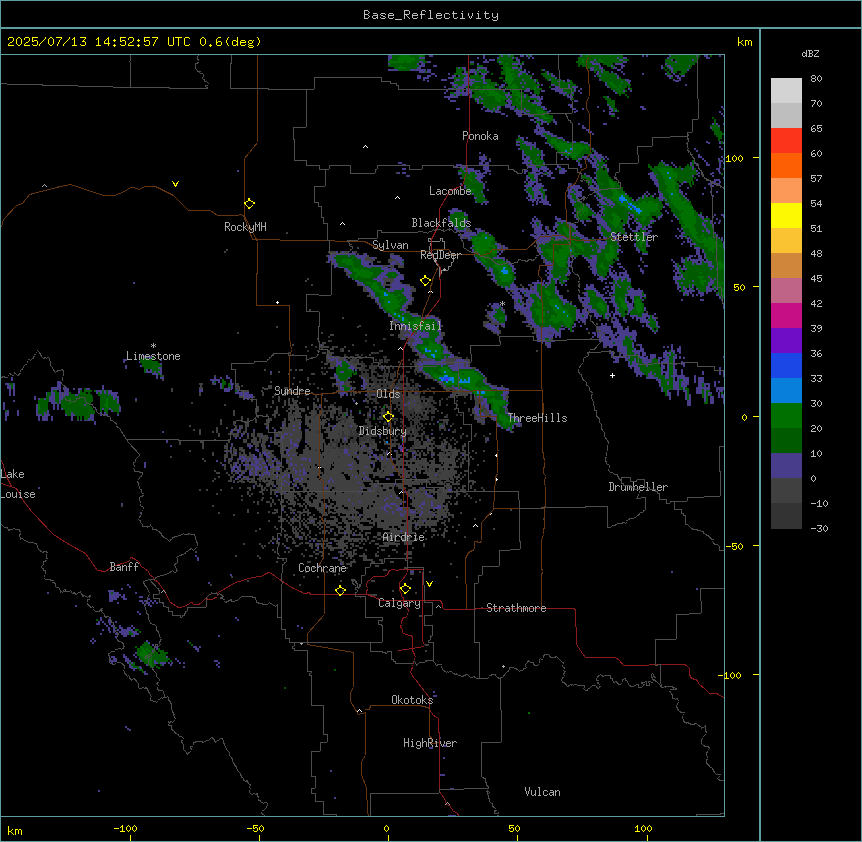Select the Didsbury label
This screenshot has width=862, height=842.
(x=383, y=431)
